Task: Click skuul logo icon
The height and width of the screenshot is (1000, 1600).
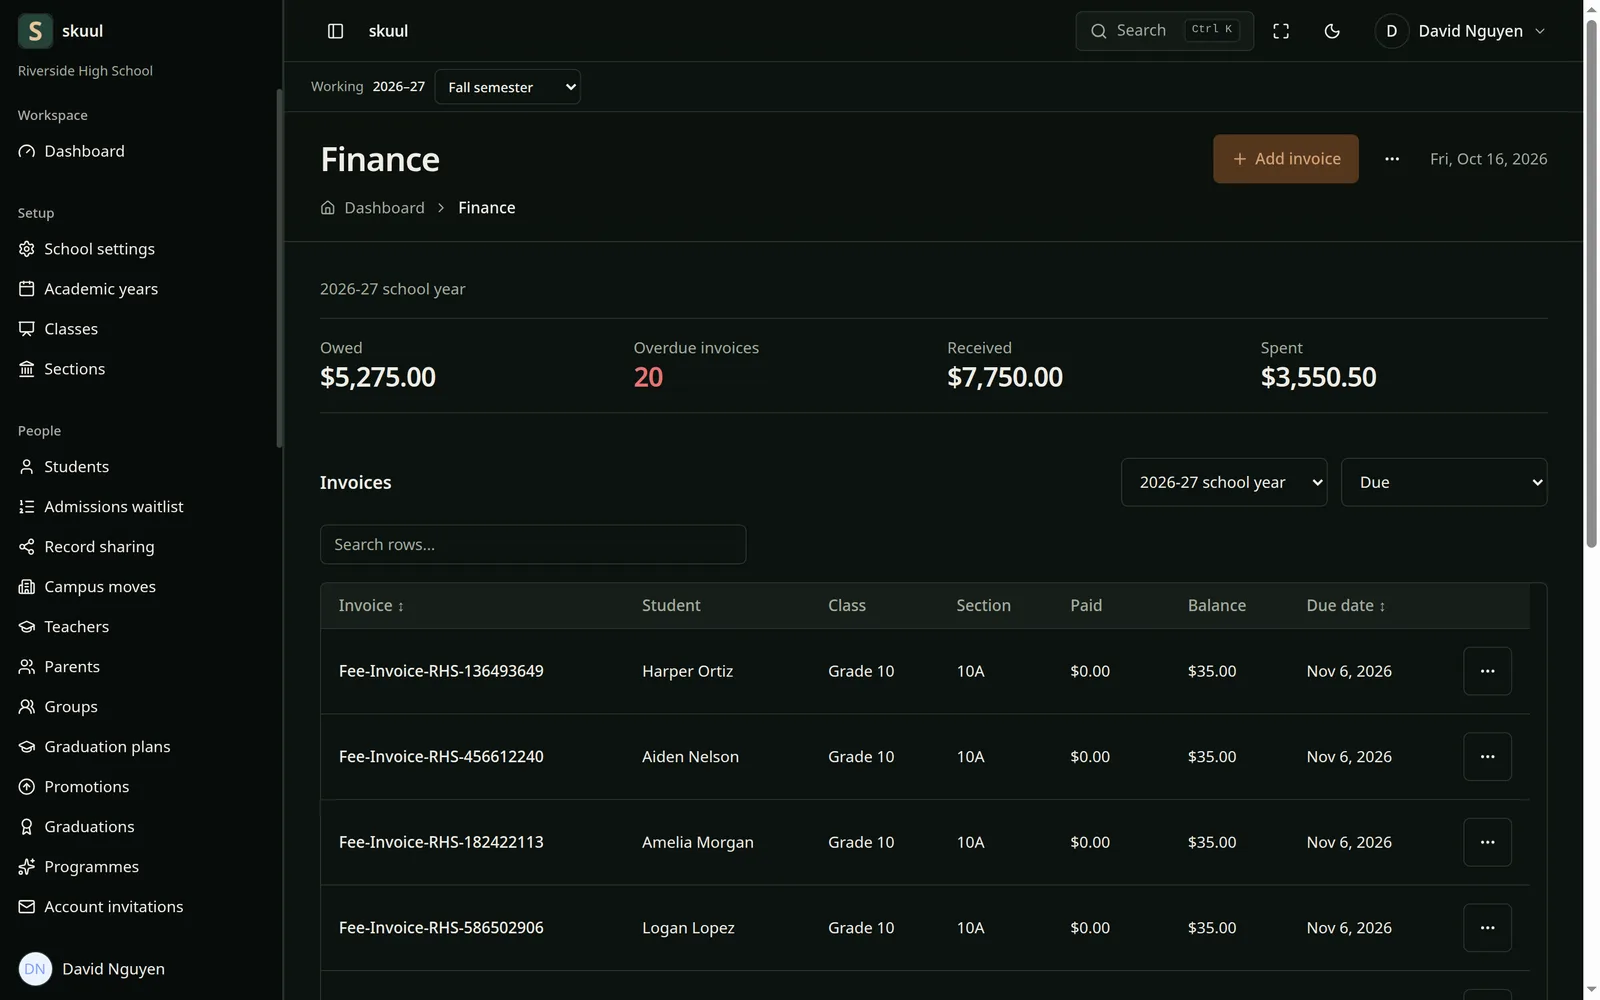Action: [x=35, y=31]
